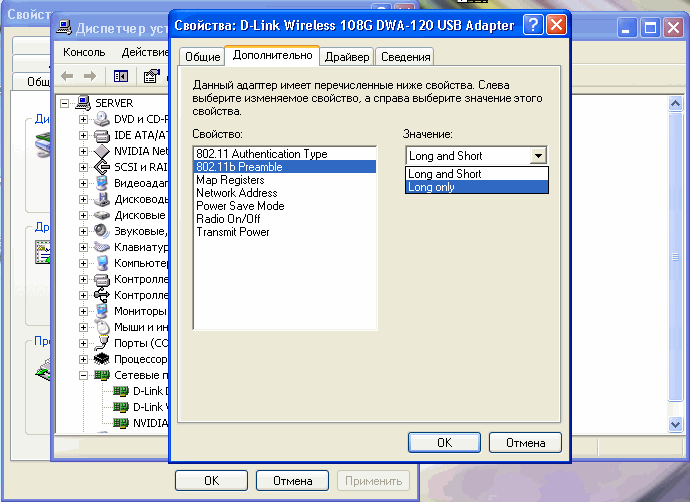Select 'Map Registers' property

(285, 180)
